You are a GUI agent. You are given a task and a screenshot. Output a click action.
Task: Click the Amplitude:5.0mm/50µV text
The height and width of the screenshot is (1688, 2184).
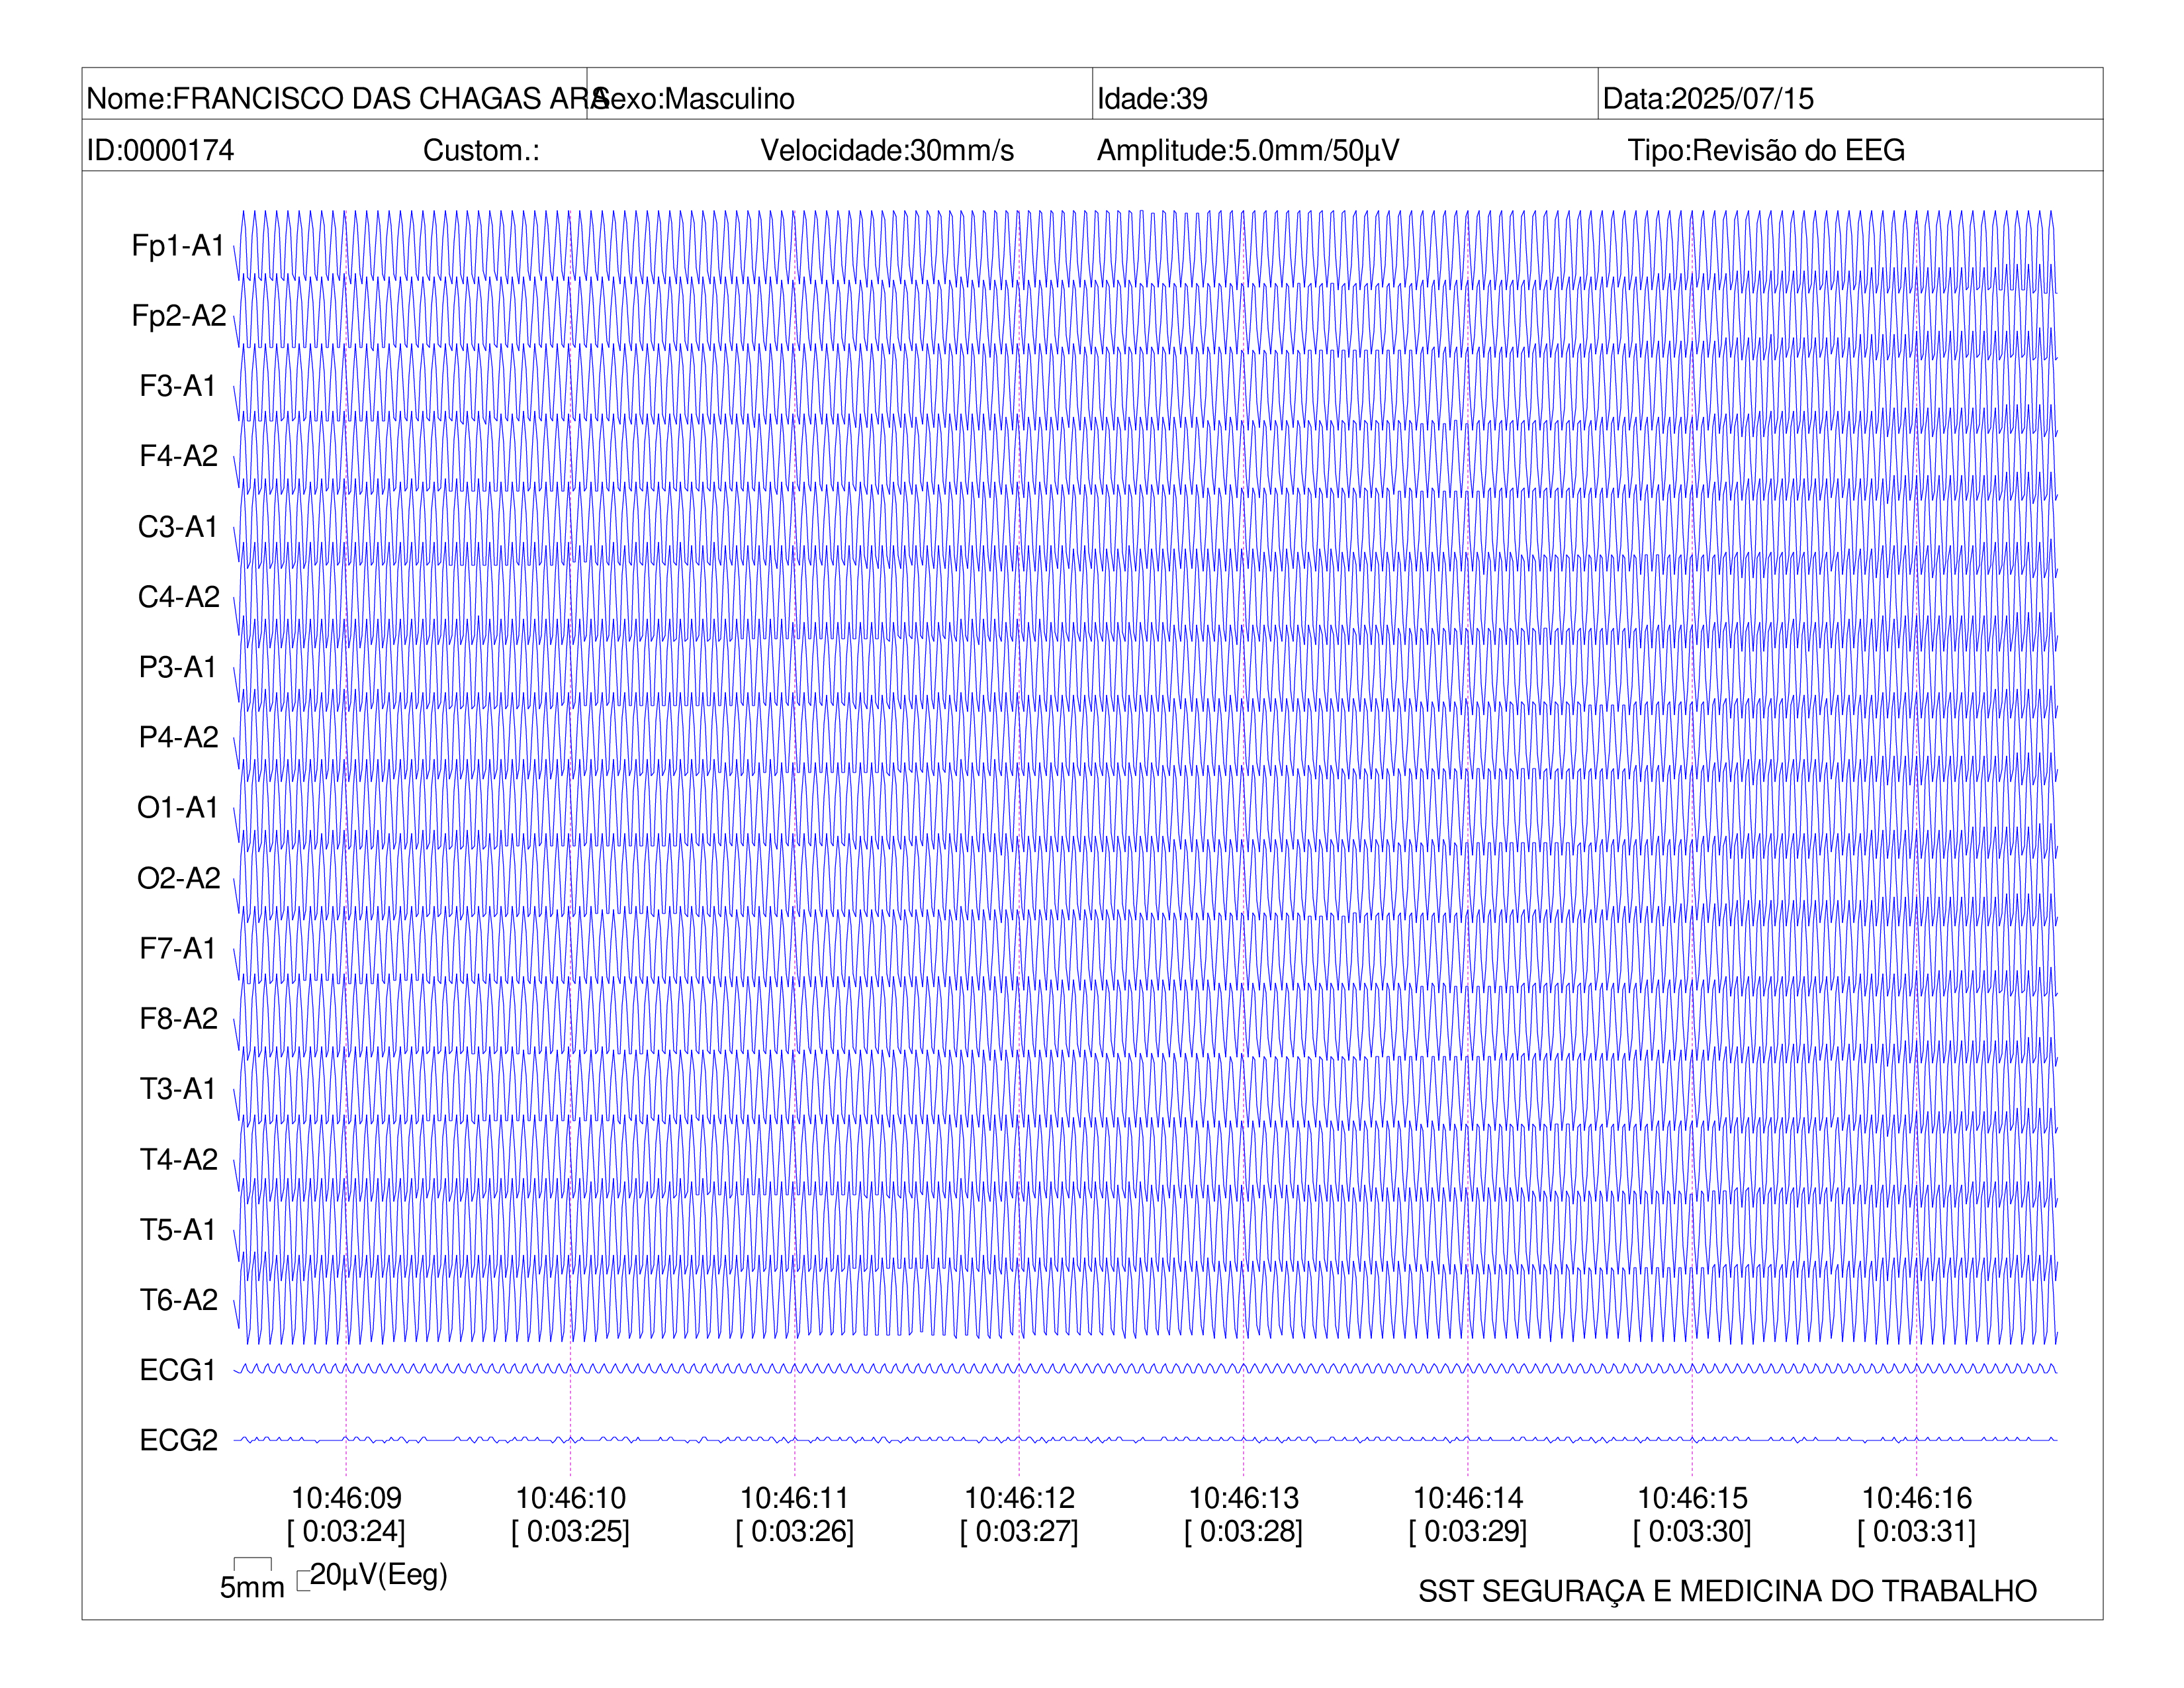(1248, 150)
